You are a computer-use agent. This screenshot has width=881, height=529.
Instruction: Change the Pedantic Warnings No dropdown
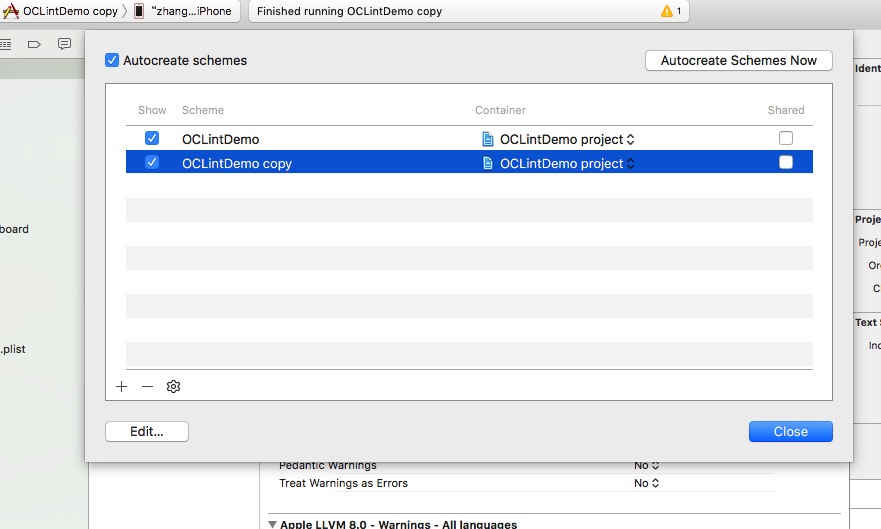coord(646,466)
